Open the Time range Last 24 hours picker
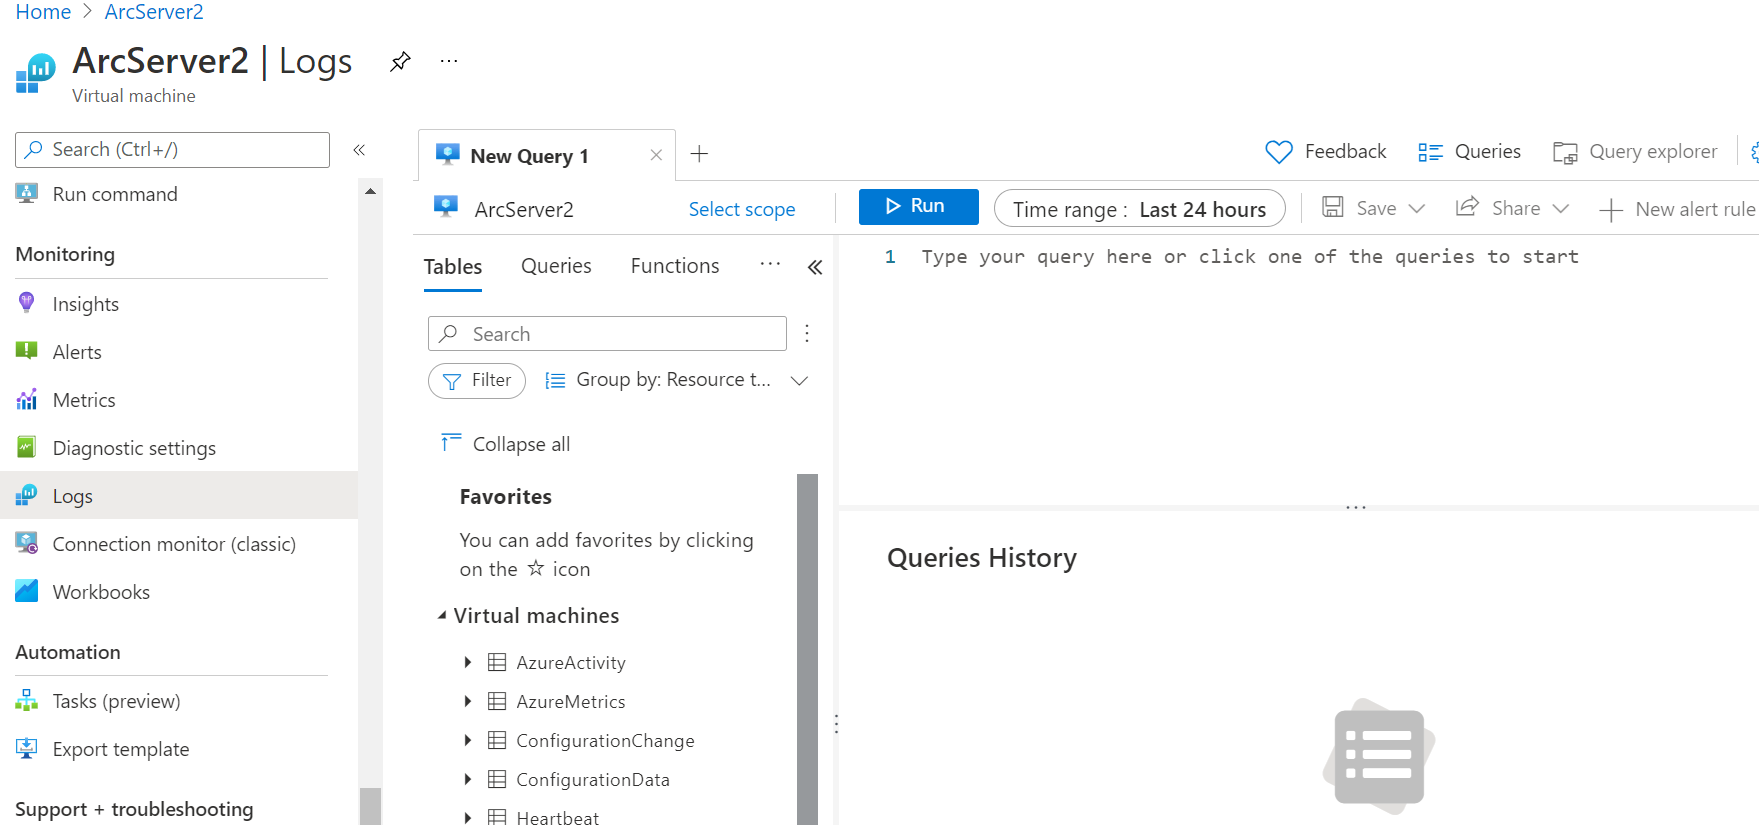1759x825 pixels. click(x=1139, y=209)
